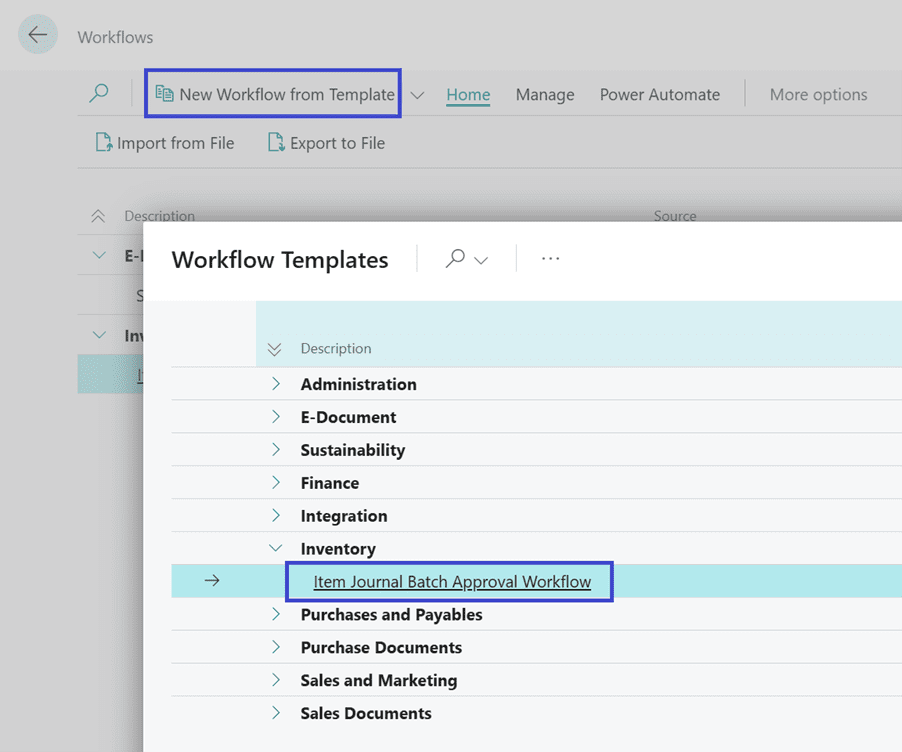Switch to the Home tab
Screen dimensions: 902x752
point(468,95)
